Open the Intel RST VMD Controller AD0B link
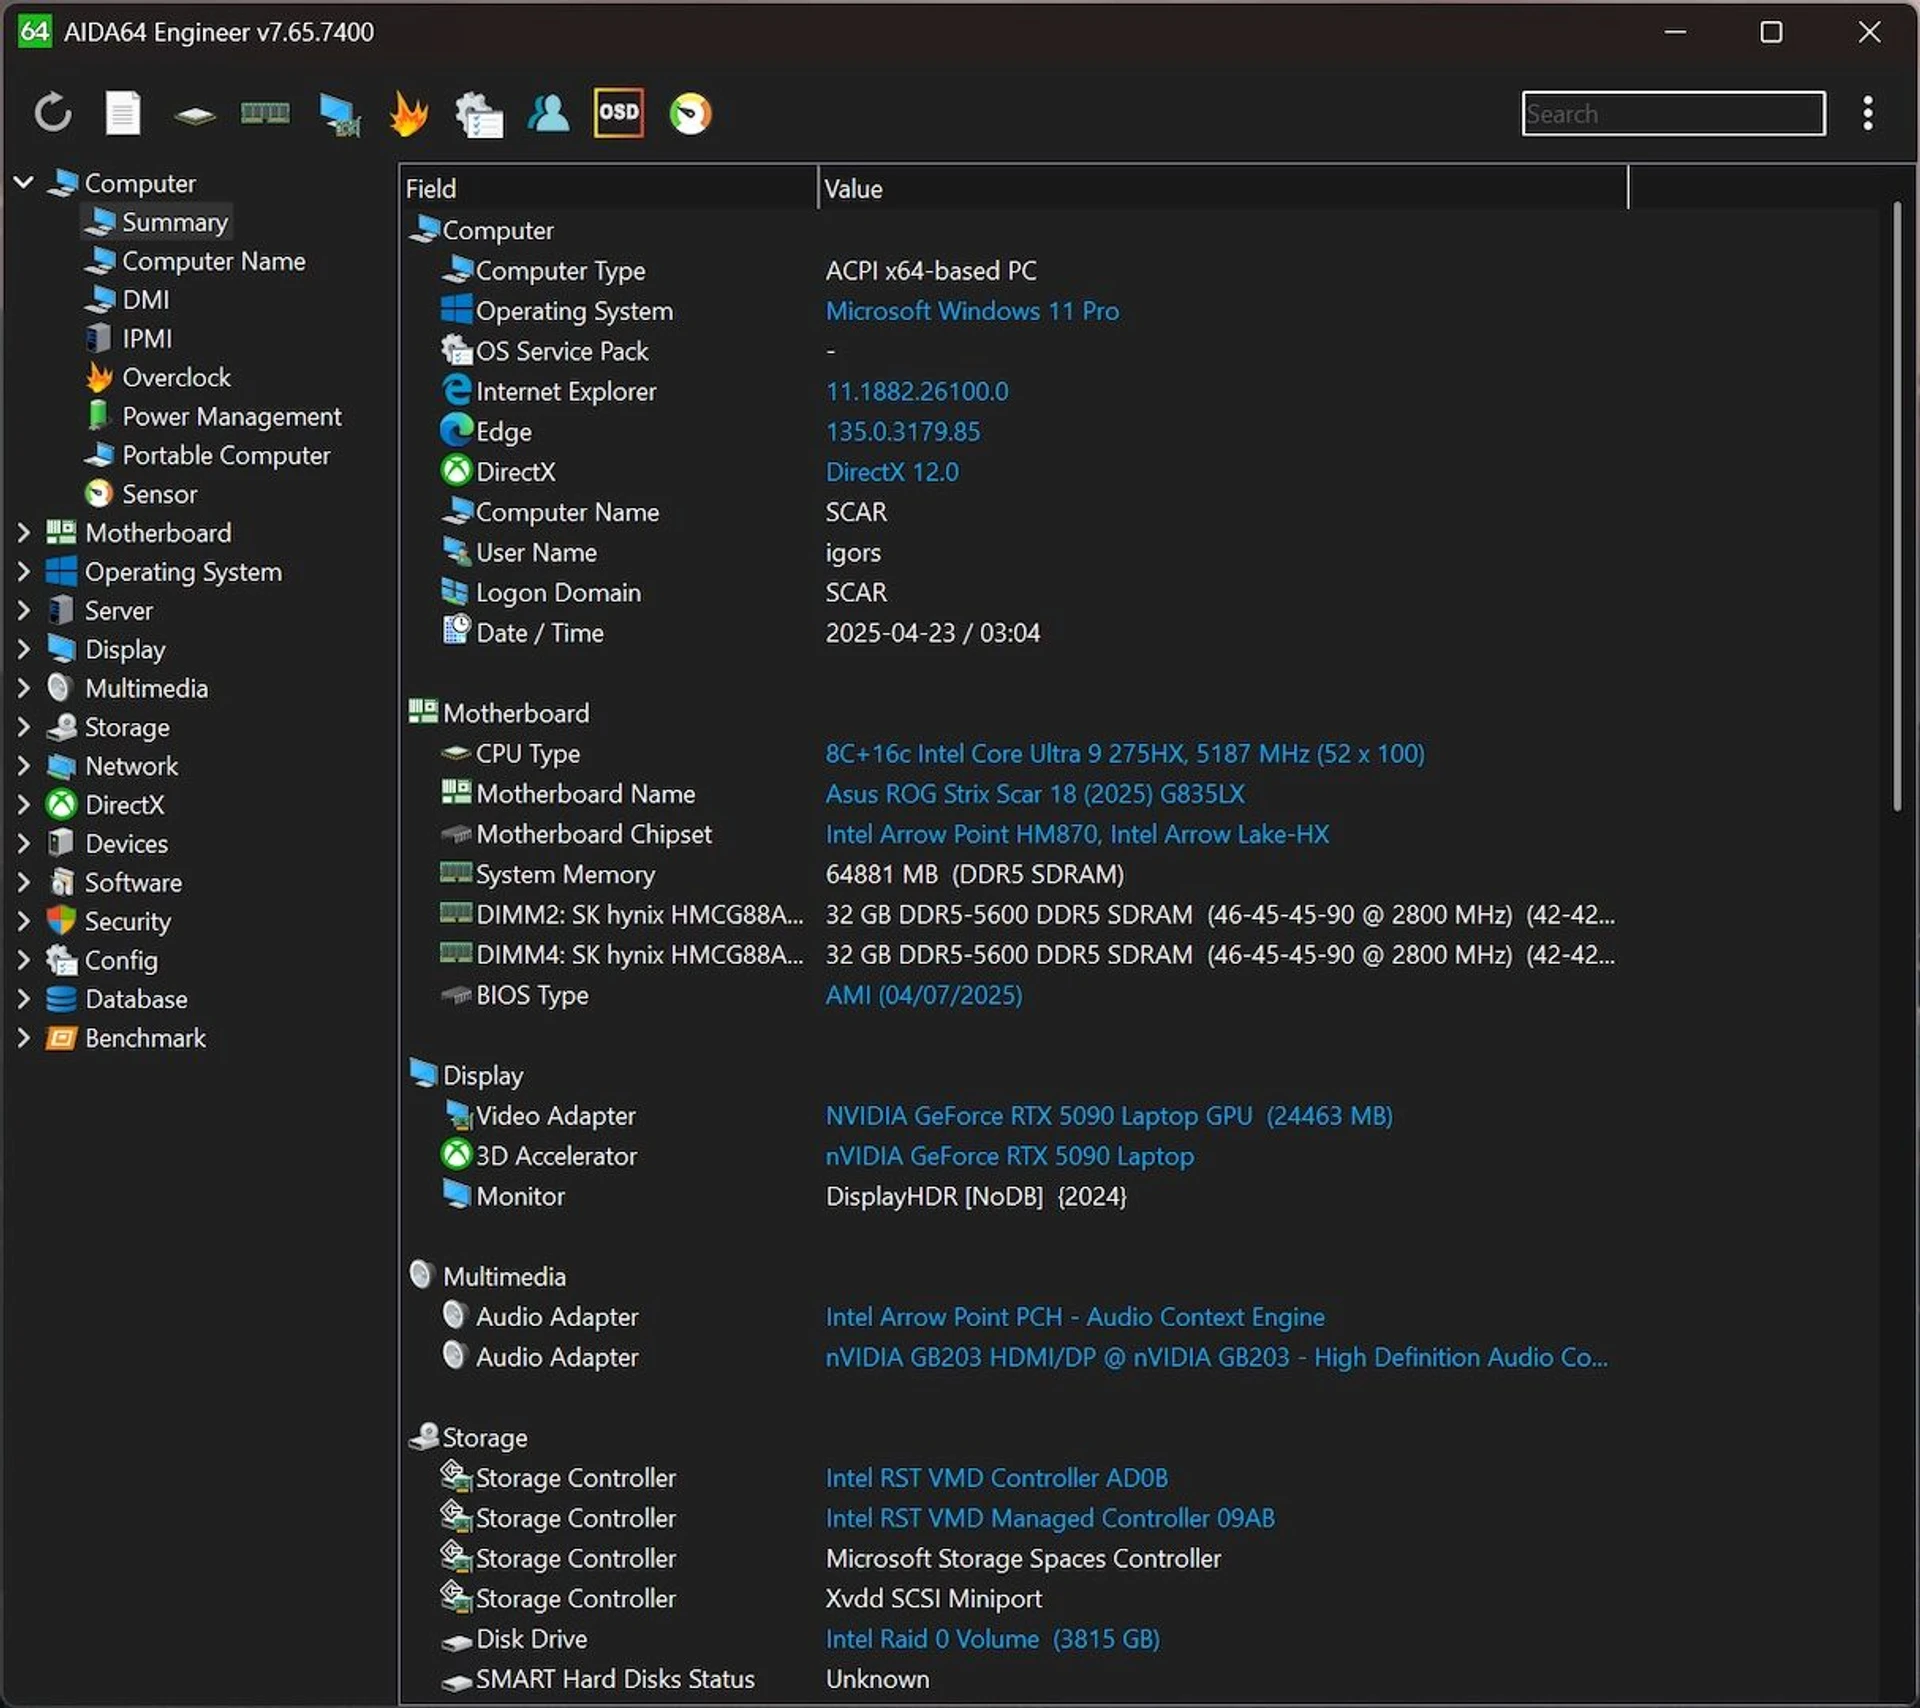1920x1708 pixels. click(997, 1478)
